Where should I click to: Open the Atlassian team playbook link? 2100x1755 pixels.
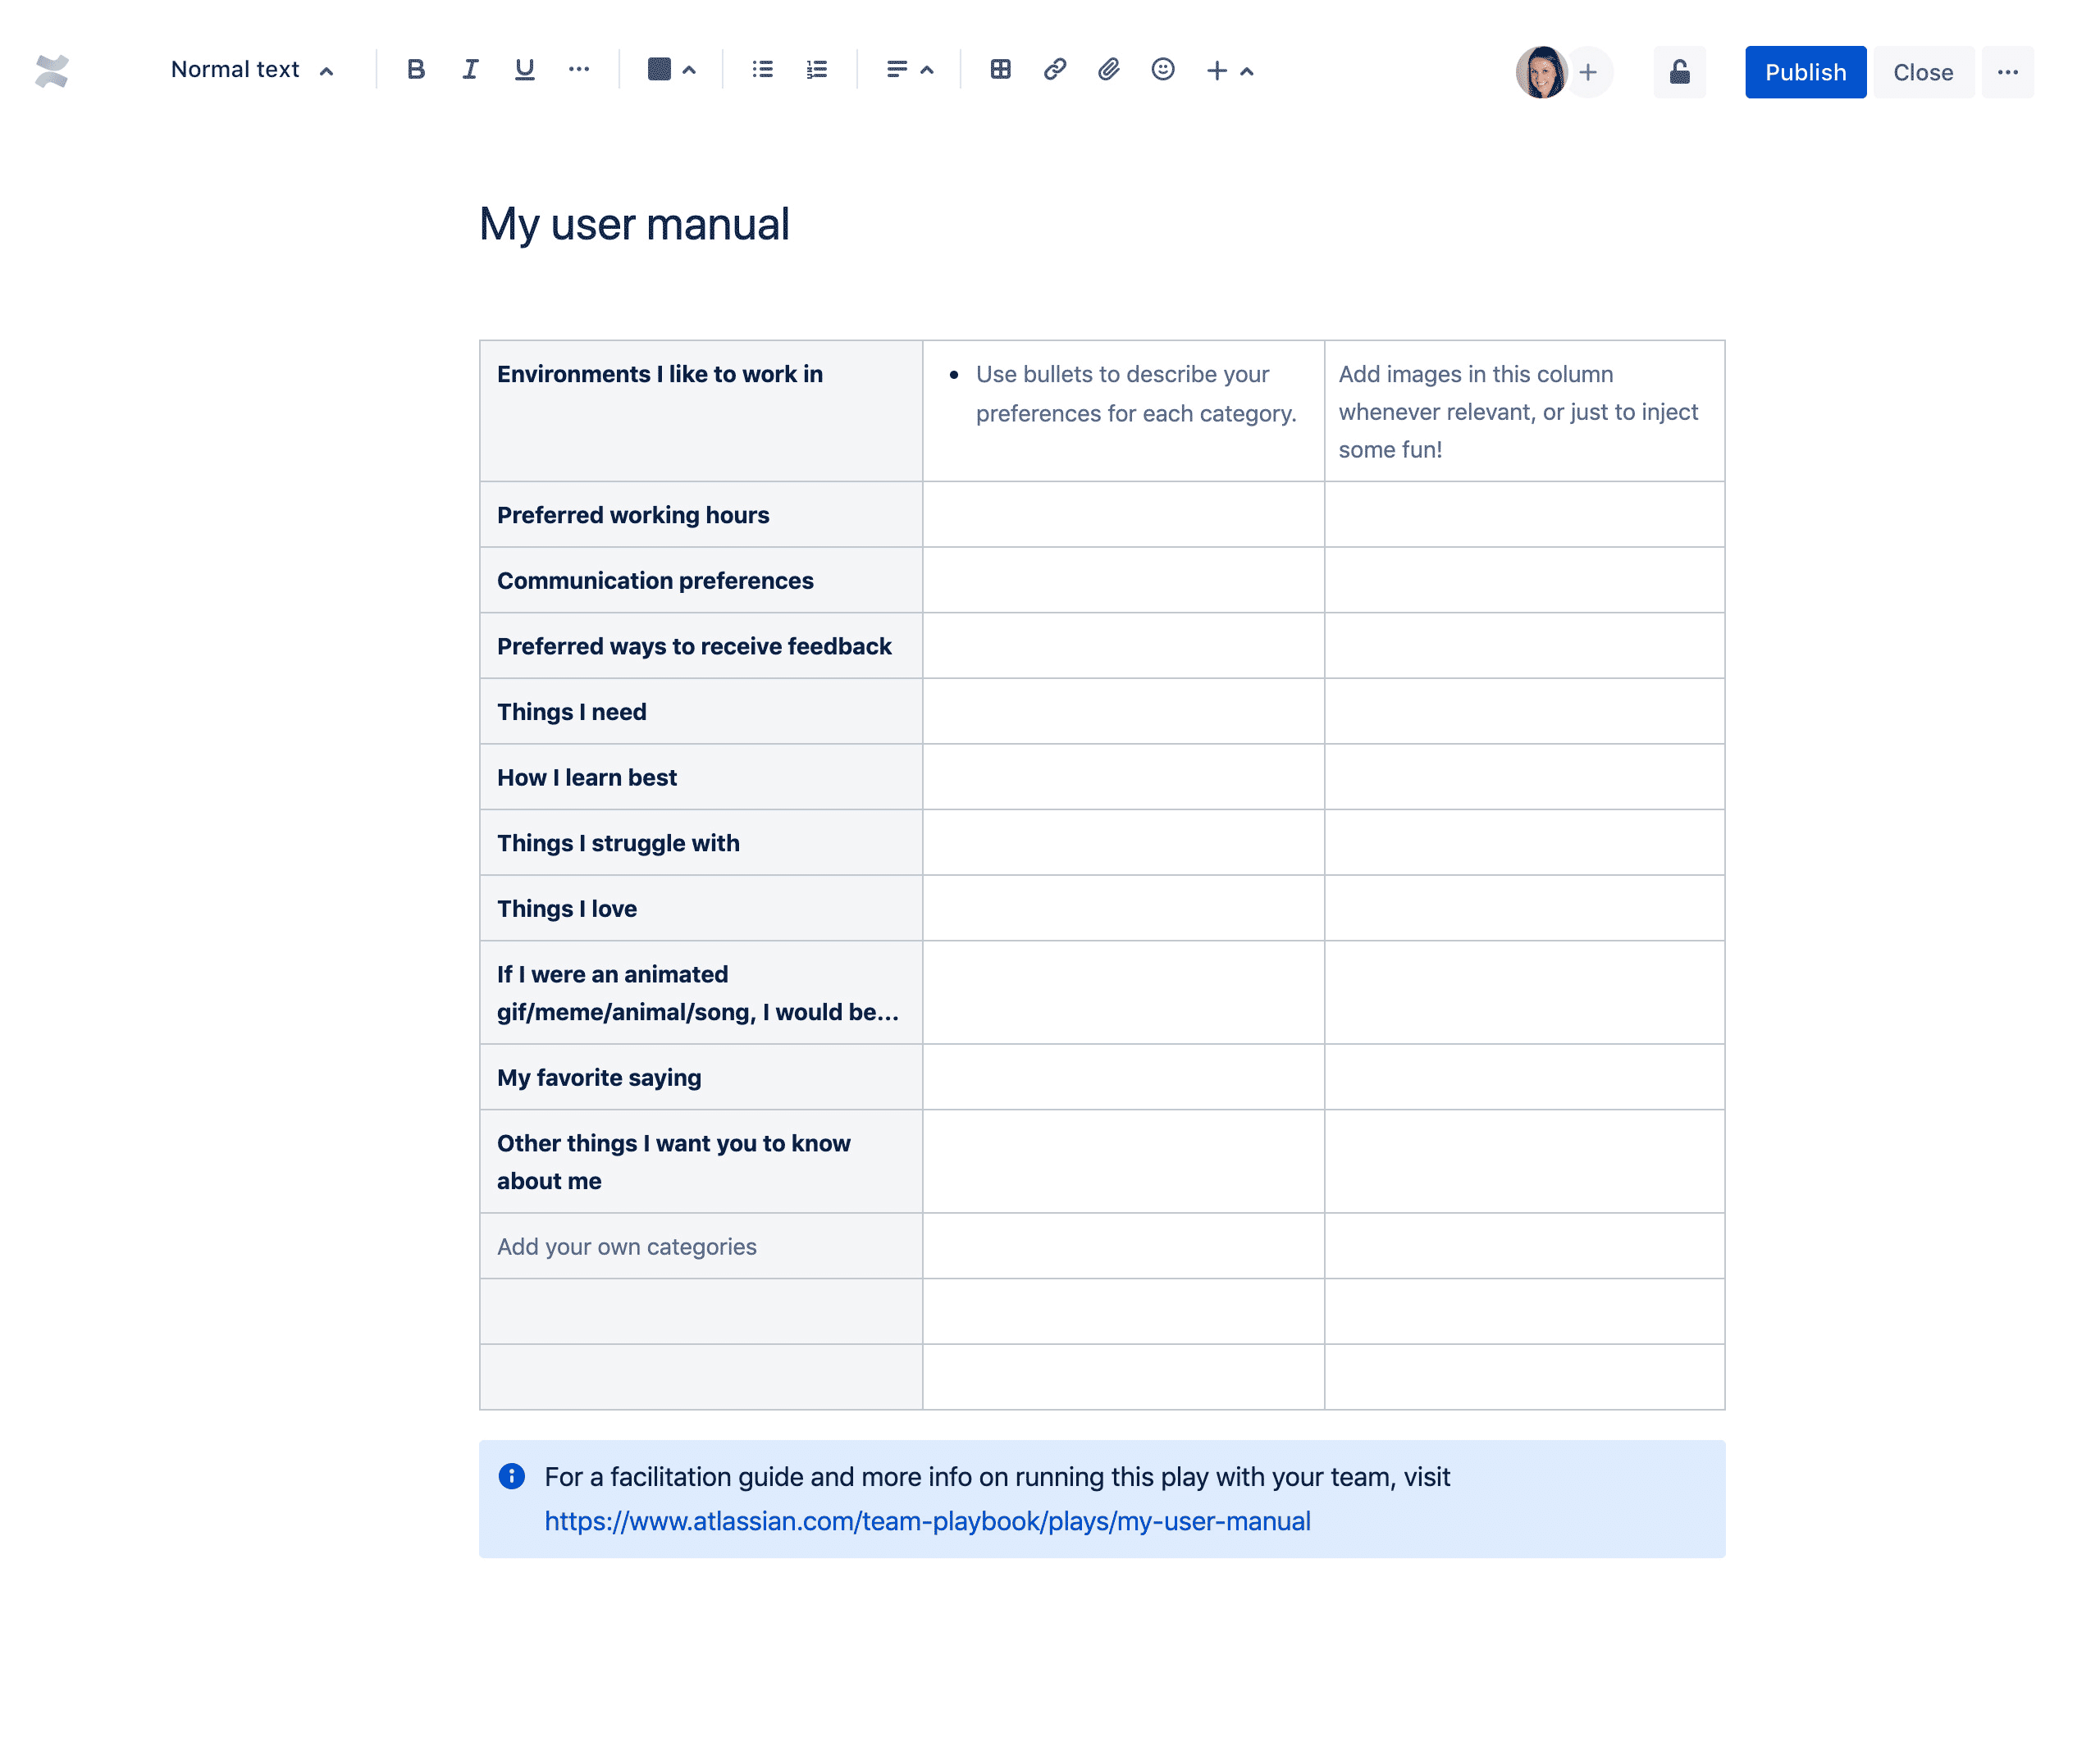tap(928, 1520)
